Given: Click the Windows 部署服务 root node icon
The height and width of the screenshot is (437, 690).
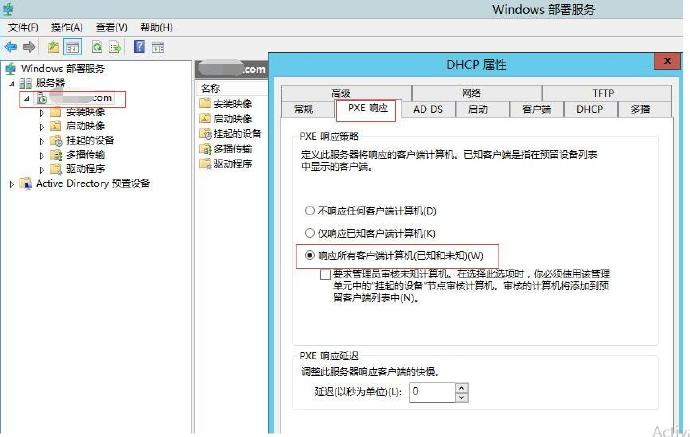Looking at the screenshot, I should point(11,68).
